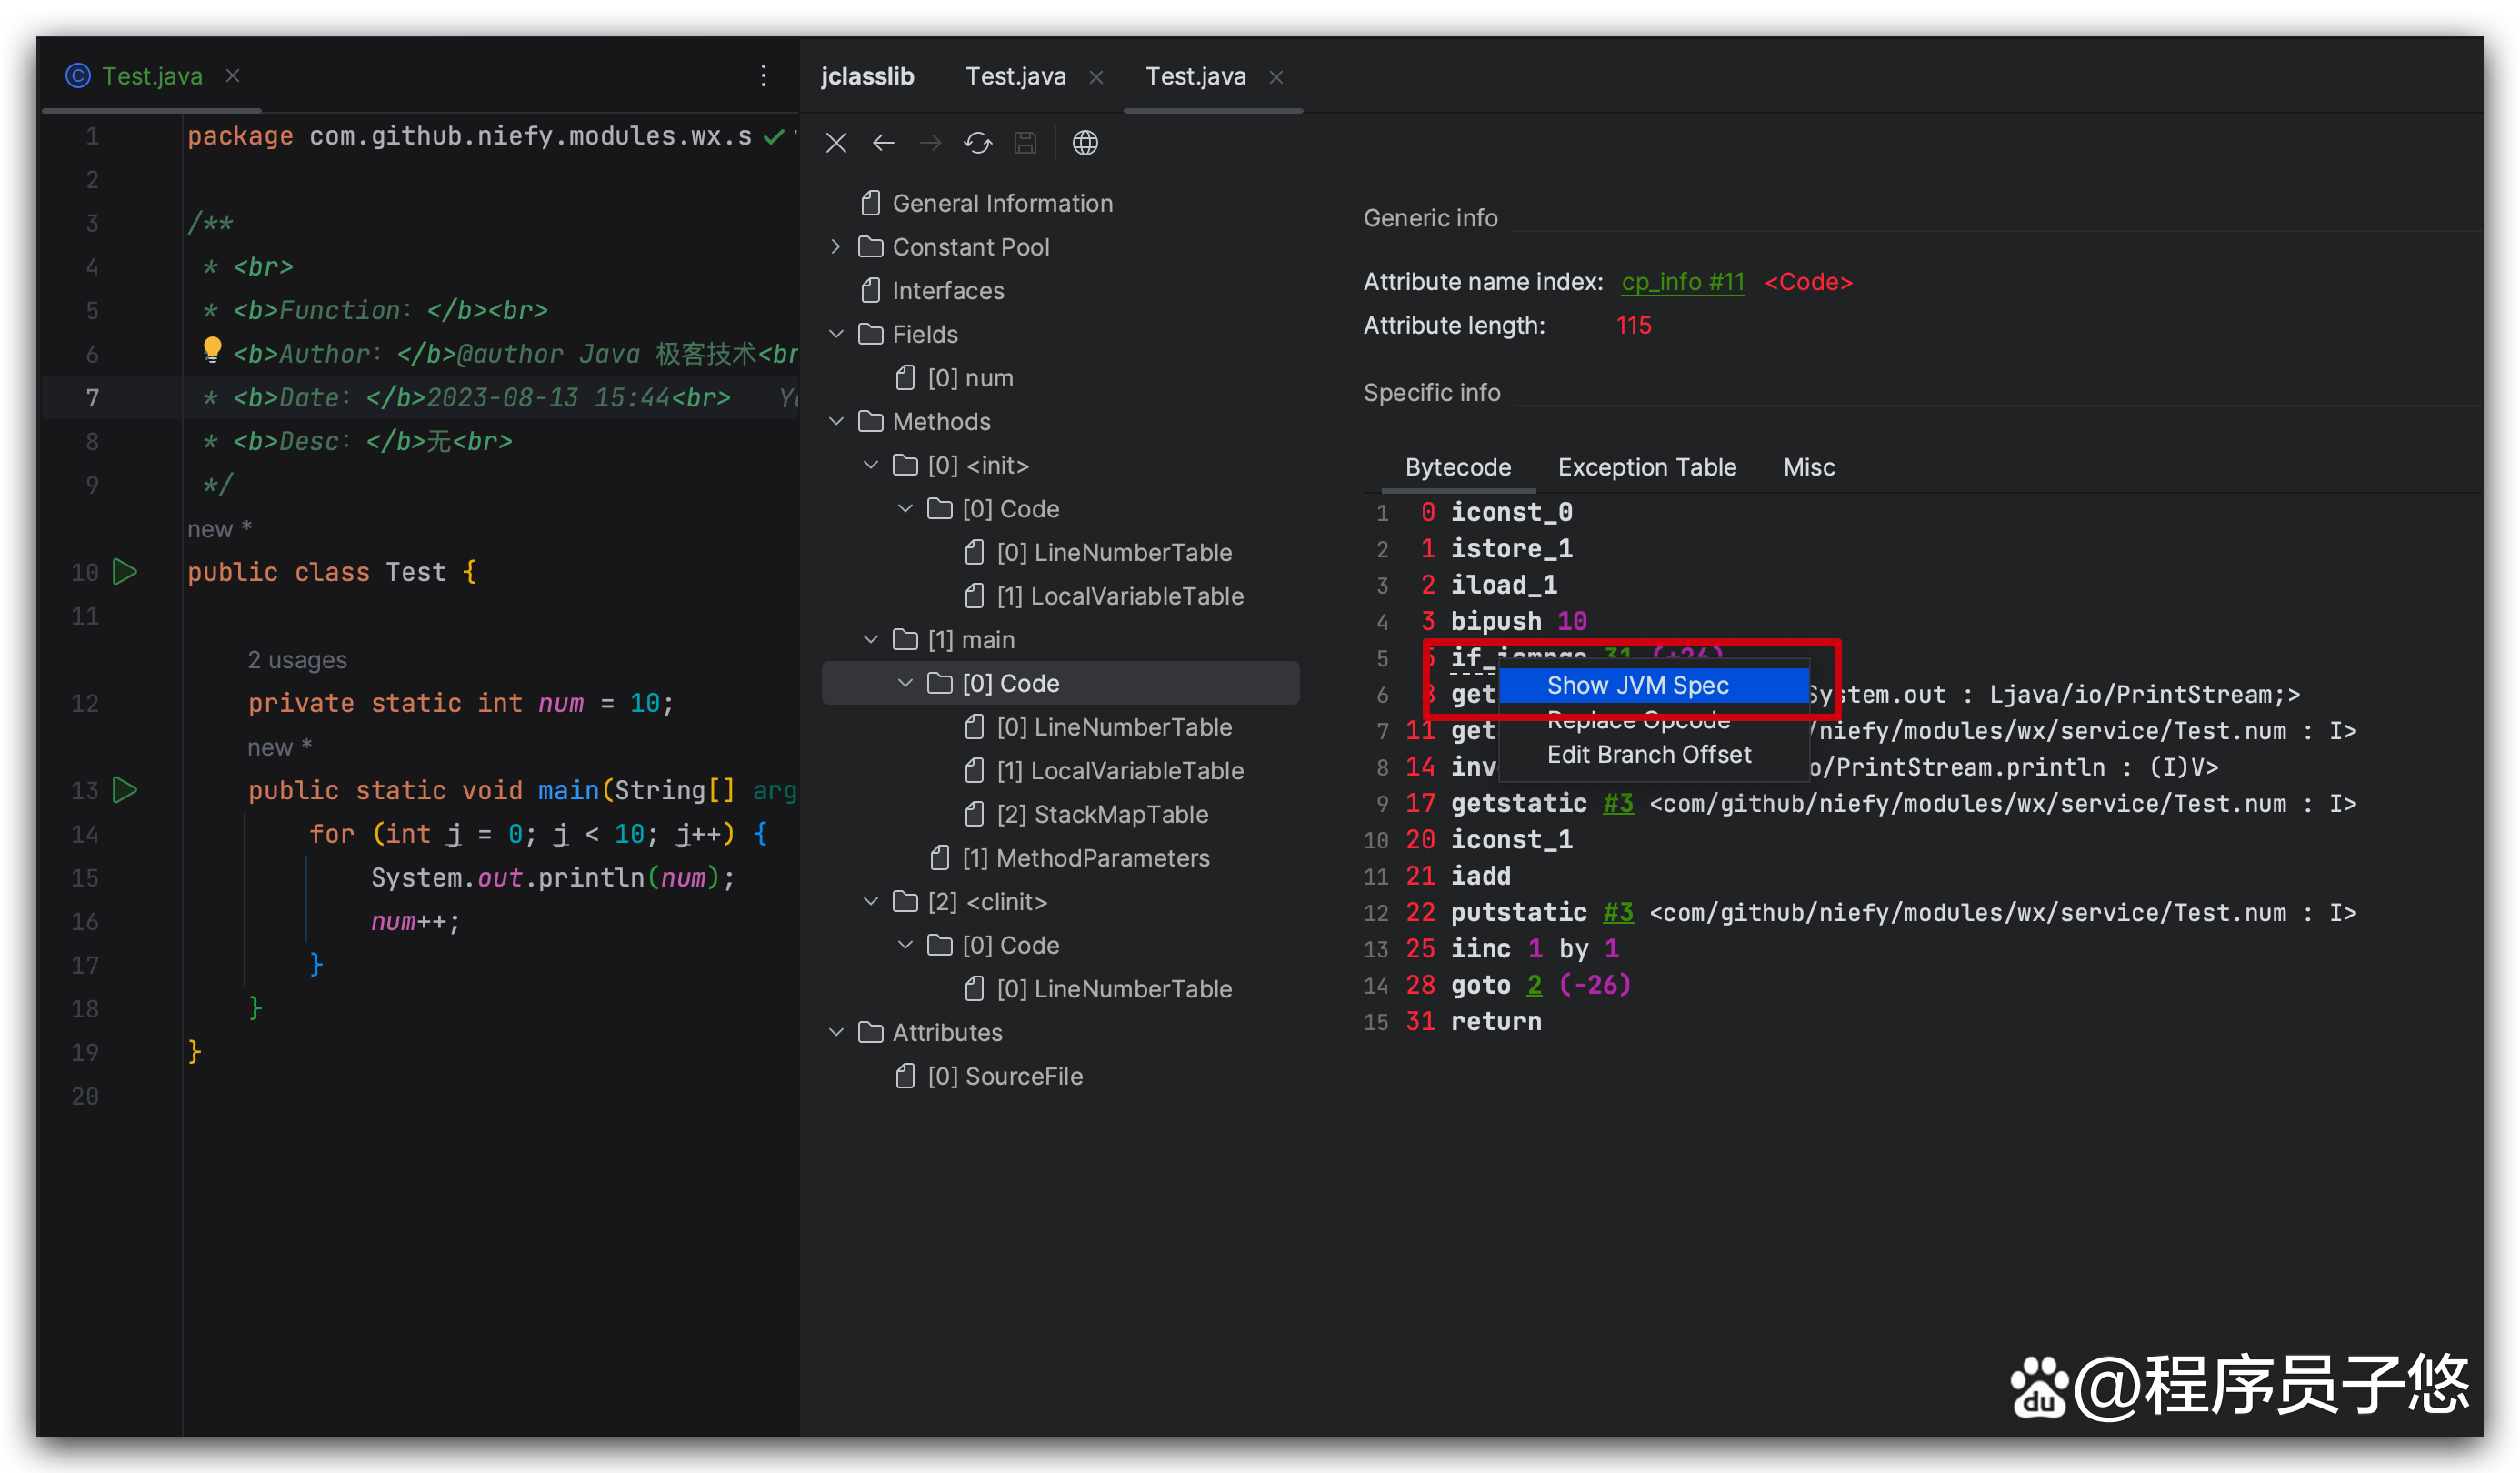Select [2] StackMapTable tree item
Viewport: 2520px width, 1473px height.
[x=1101, y=814]
